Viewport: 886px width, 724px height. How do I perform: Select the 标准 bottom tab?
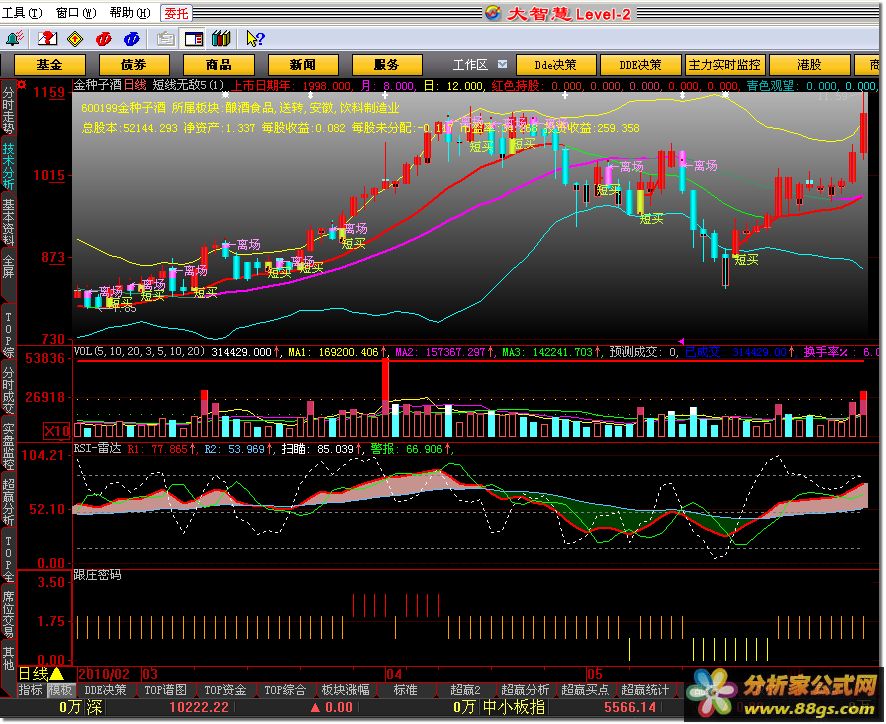click(405, 690)
